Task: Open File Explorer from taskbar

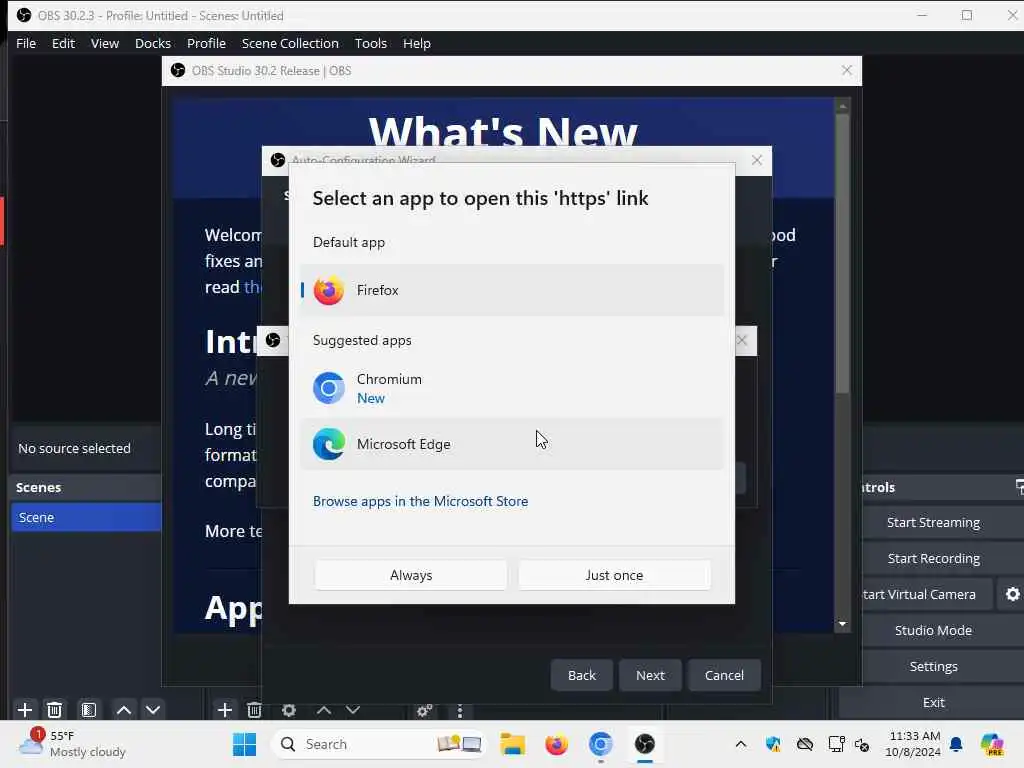Action: point(513,744)
